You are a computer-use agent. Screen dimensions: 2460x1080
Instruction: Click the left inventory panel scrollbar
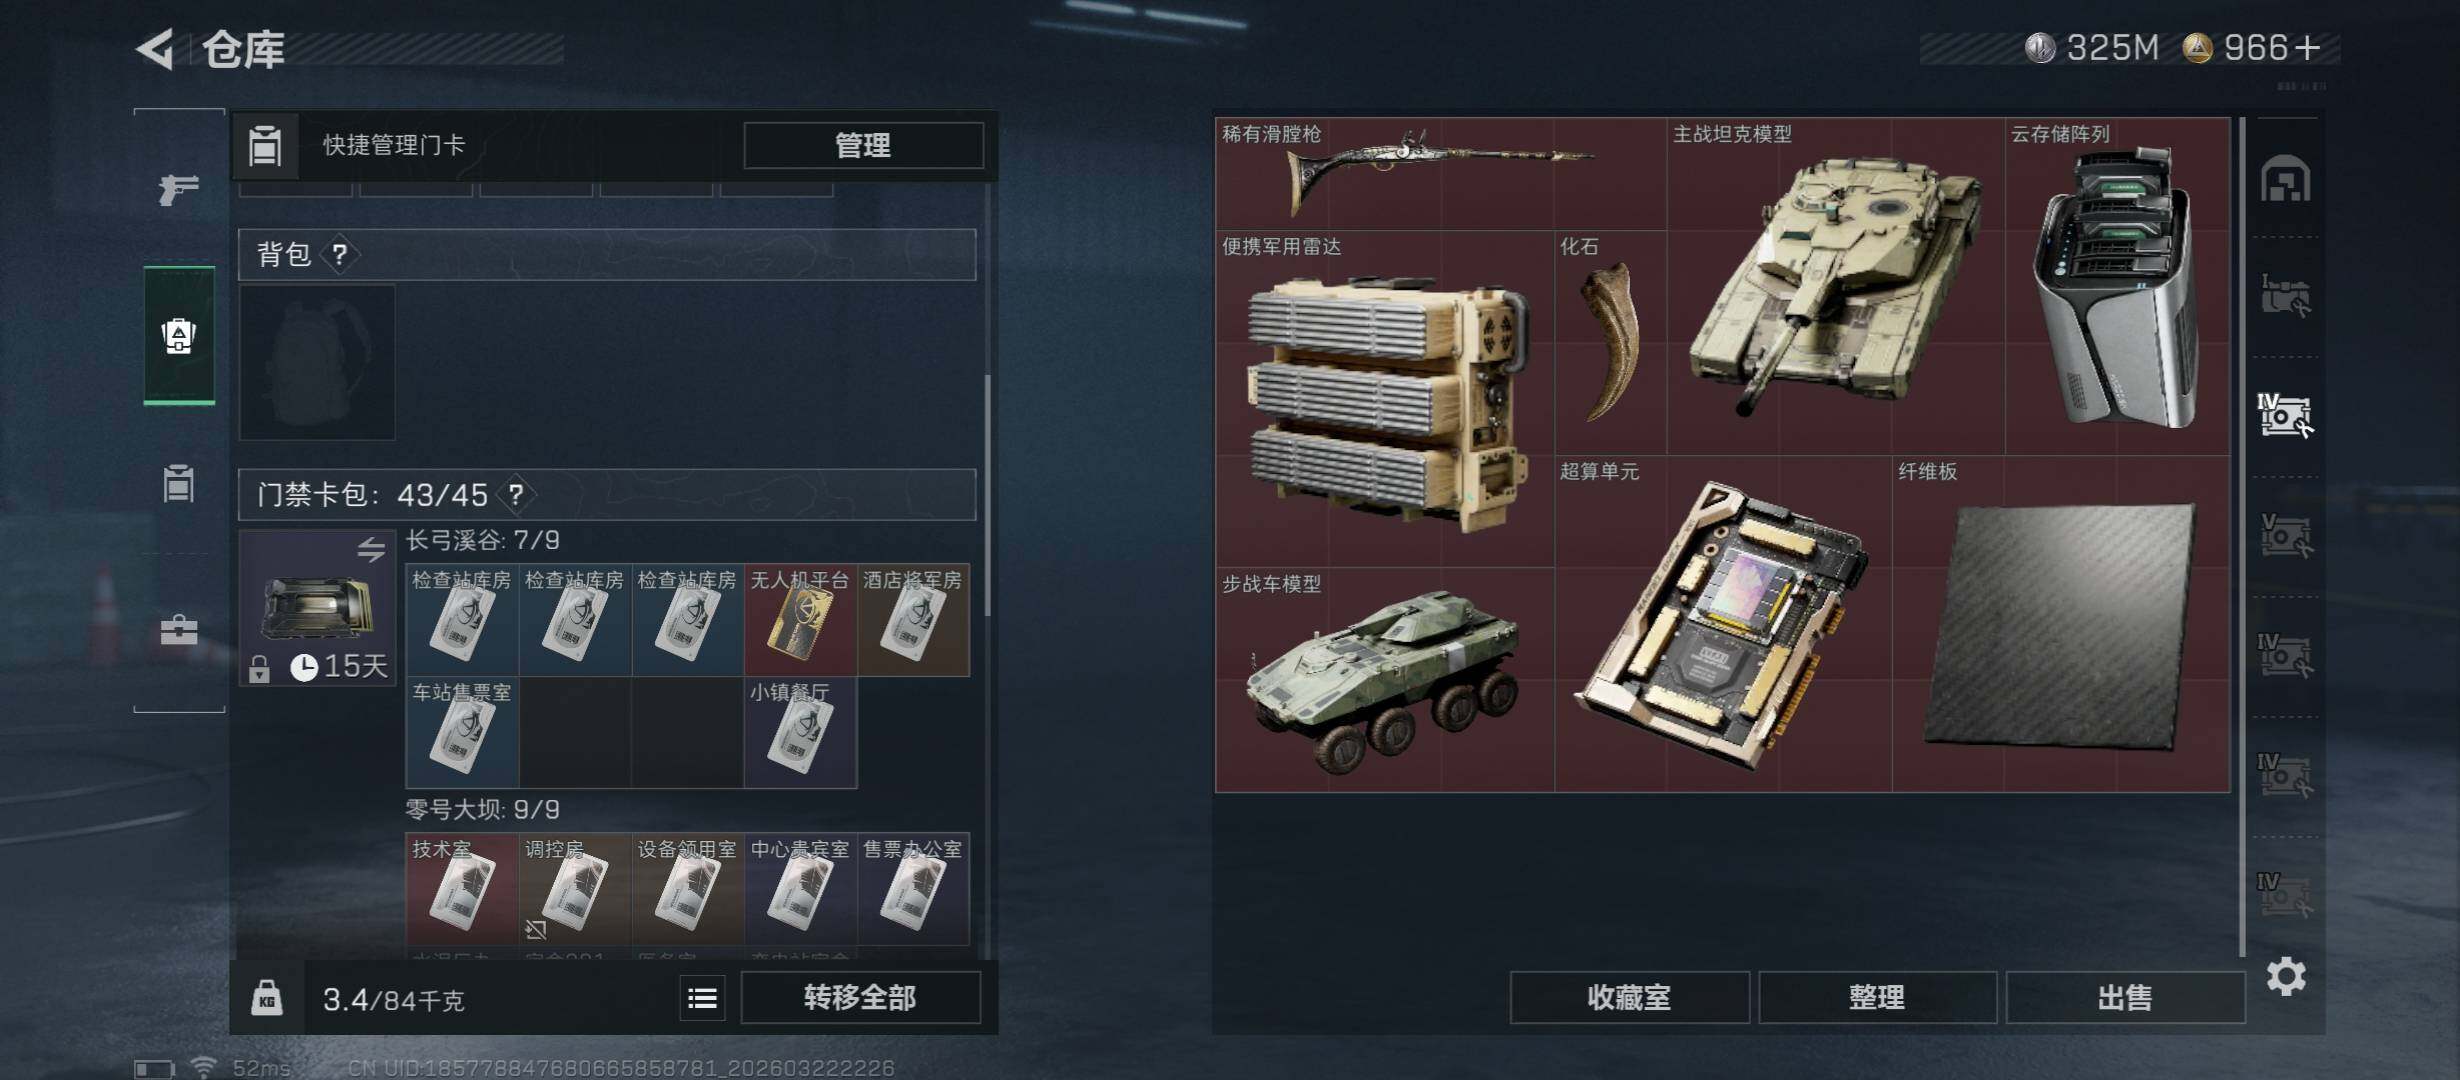(988, 495)
